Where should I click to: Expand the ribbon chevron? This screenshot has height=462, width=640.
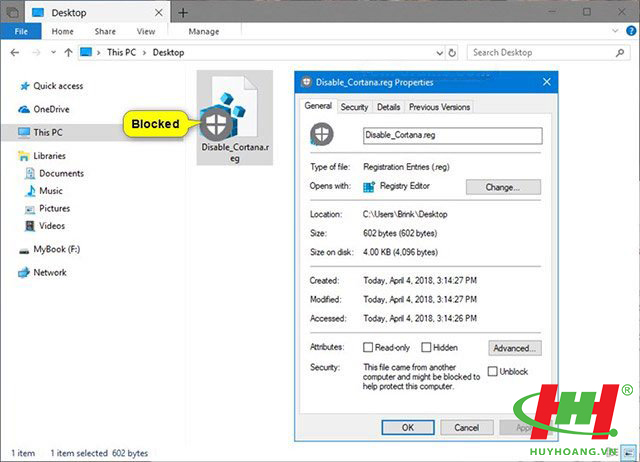tap(615, 31)
